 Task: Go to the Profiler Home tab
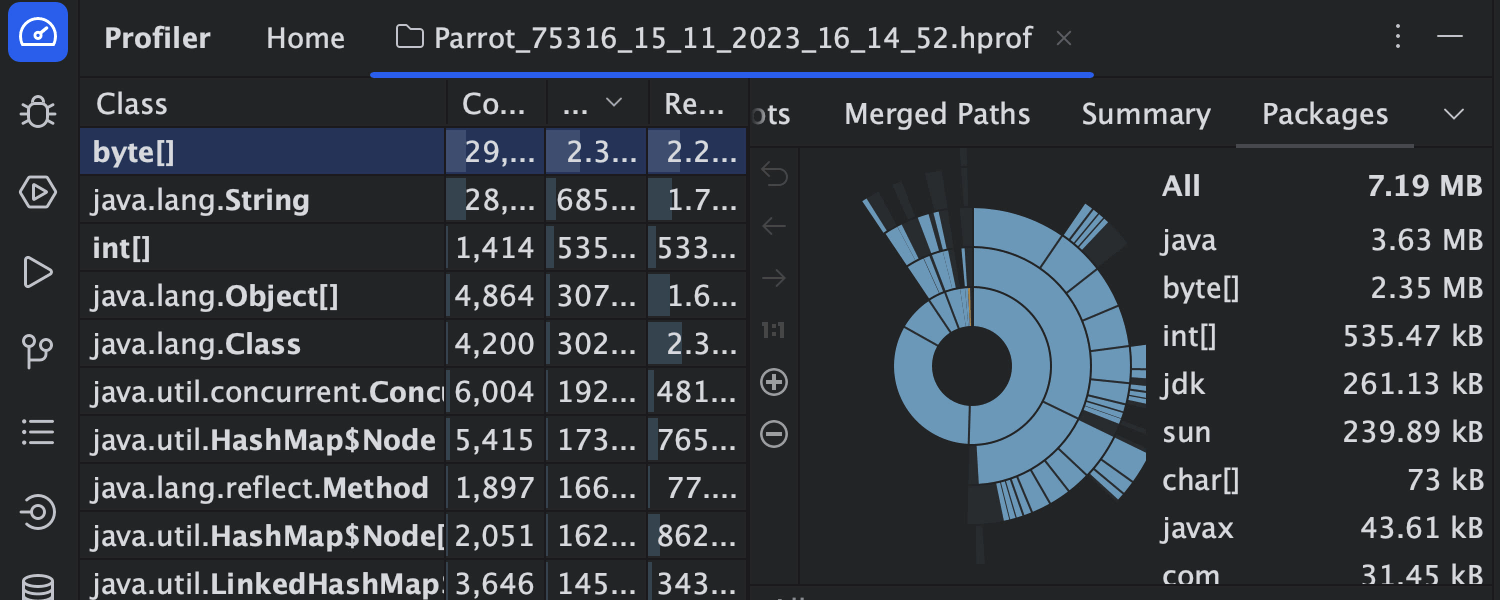tap(305, 38)
